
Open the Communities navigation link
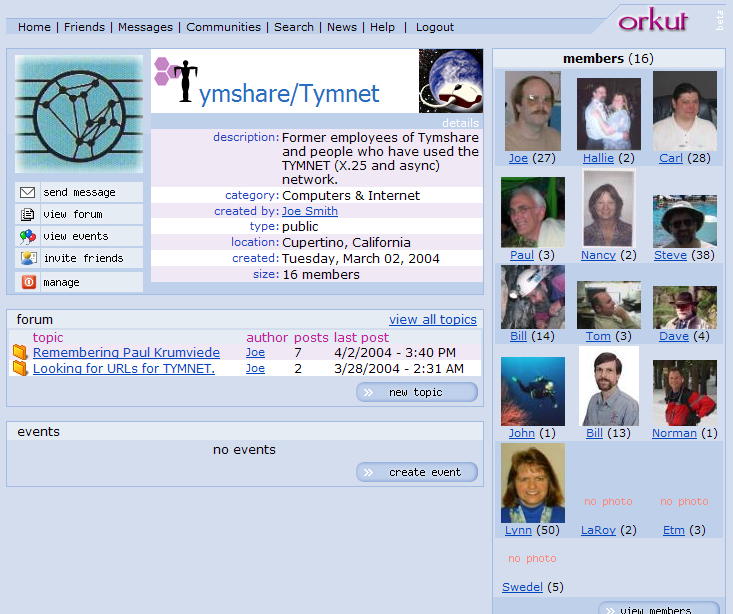click(x=223, y=27)
